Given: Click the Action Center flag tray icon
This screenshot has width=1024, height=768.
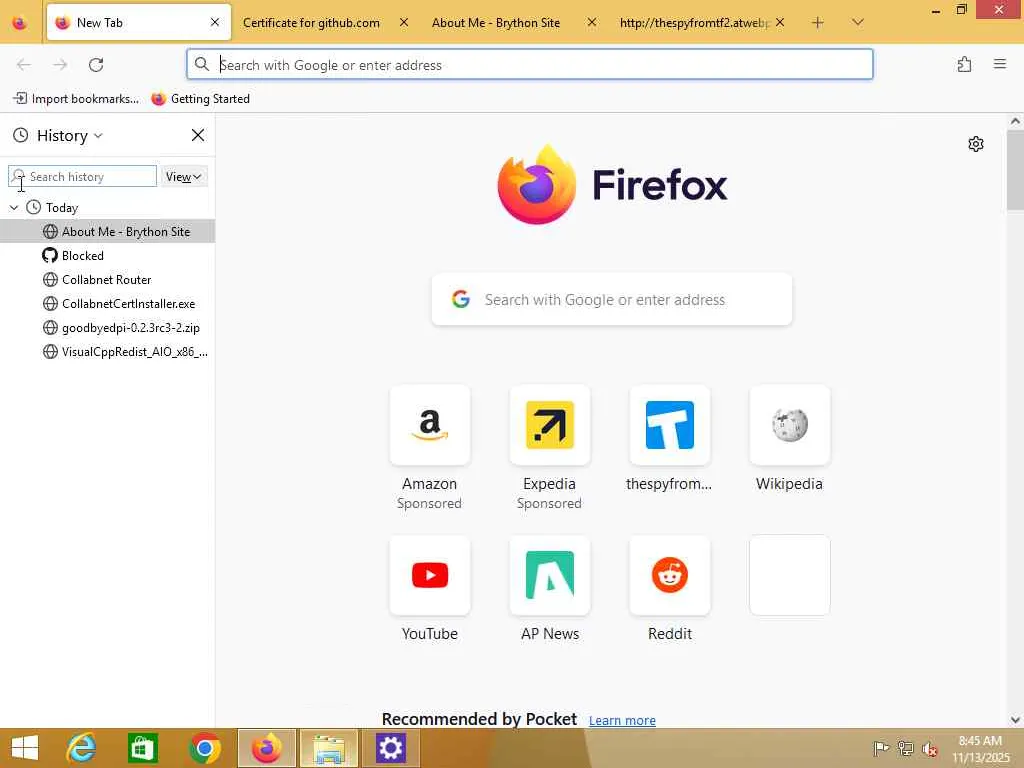Looking at the screenshot, I should point(881,748).
